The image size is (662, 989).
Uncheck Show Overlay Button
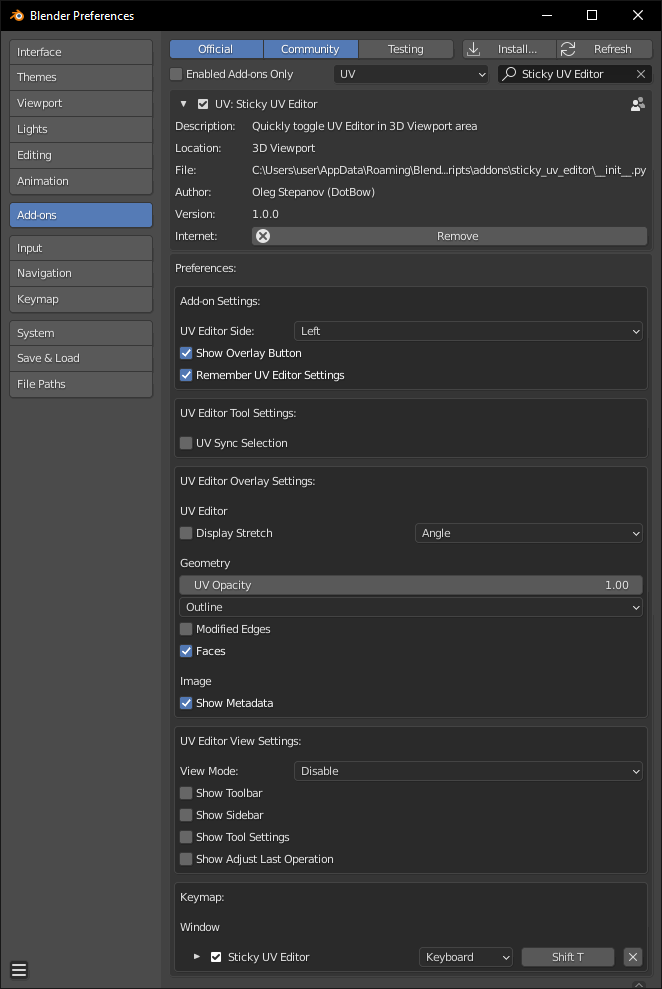186,353
